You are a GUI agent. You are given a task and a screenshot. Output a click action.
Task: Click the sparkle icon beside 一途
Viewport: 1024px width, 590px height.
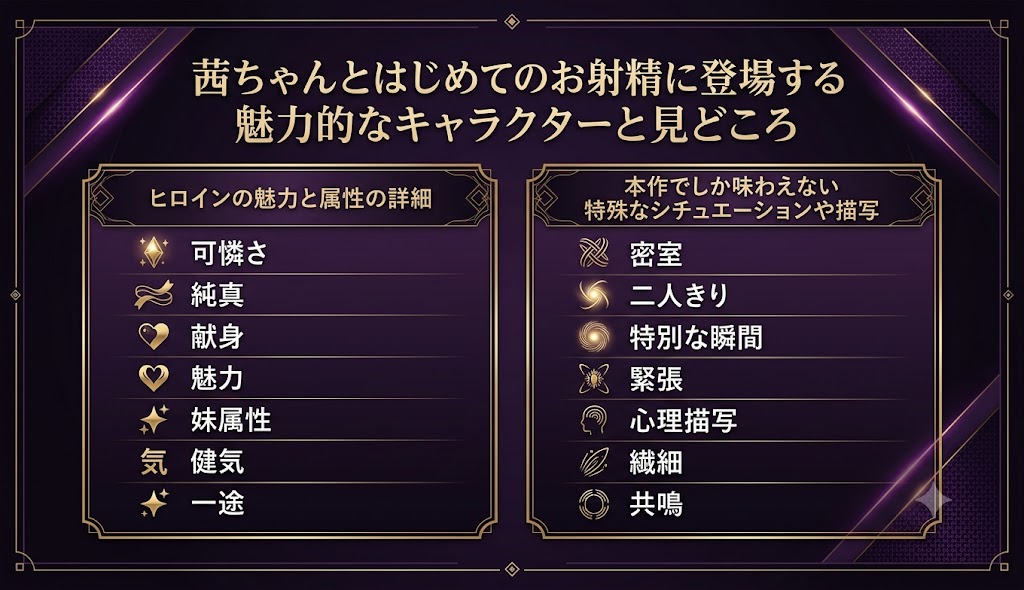pos(154,503)
